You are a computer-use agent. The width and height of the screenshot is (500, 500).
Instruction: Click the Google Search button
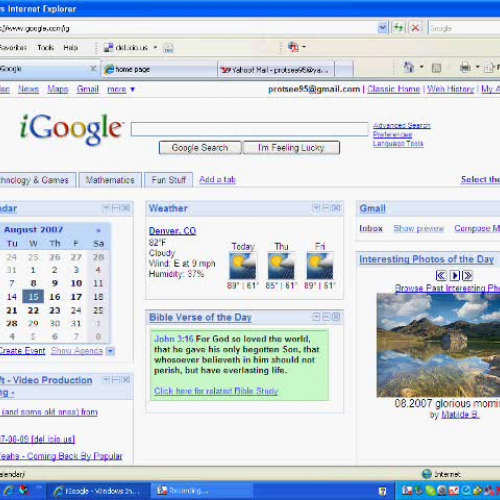click(x=200, y=147)
